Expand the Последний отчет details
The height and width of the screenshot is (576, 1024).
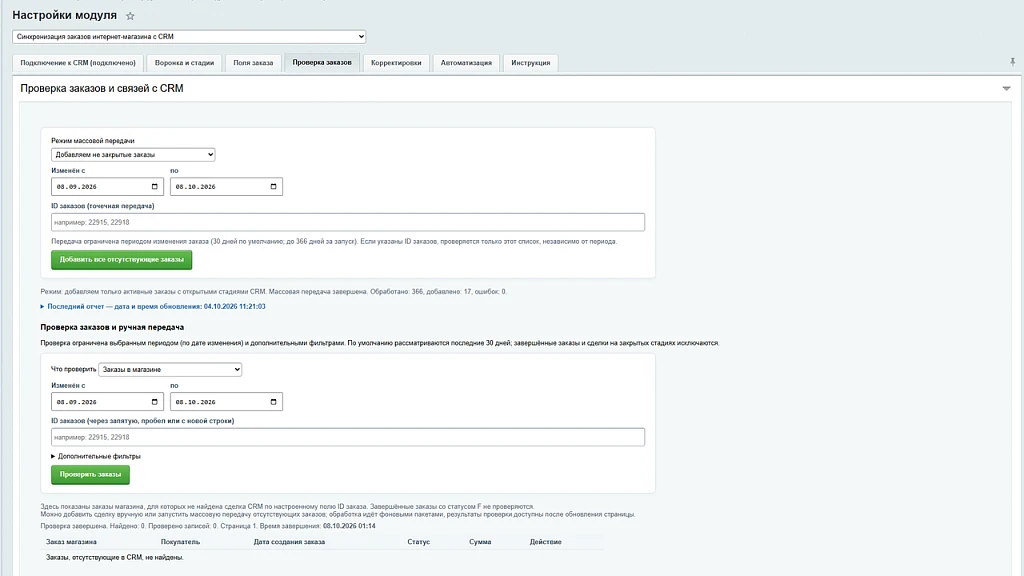click(x=153, y=306)
